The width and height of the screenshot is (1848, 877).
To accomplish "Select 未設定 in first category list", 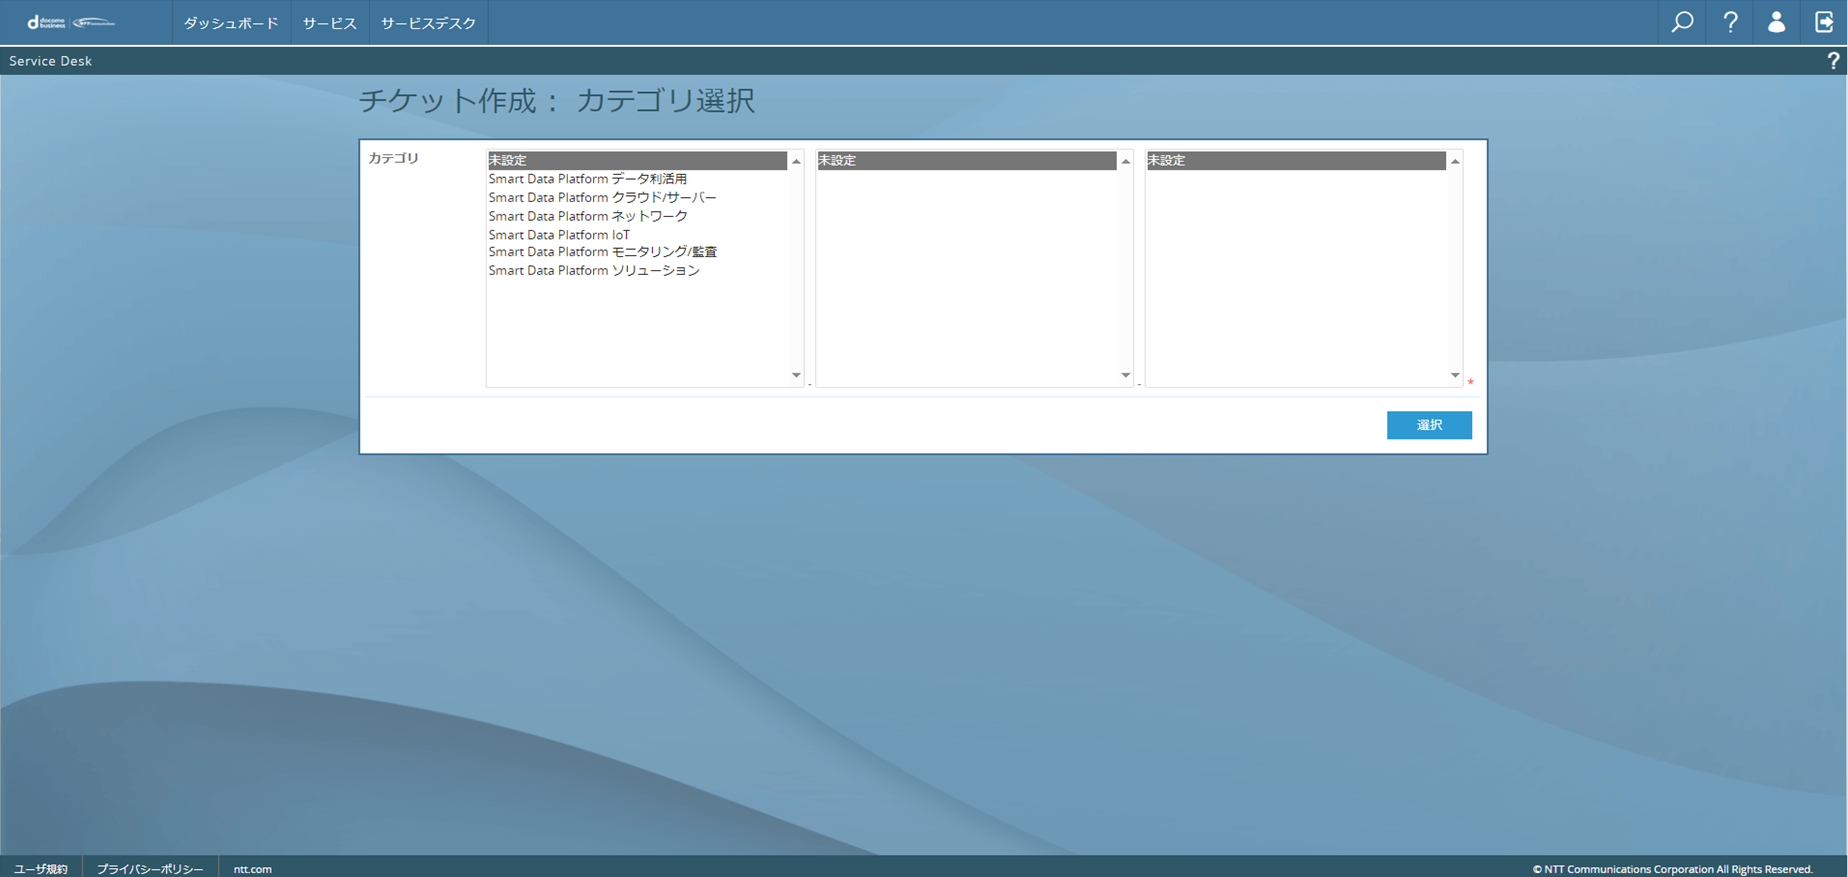I will pyautogui.click(x=637, y=160).
